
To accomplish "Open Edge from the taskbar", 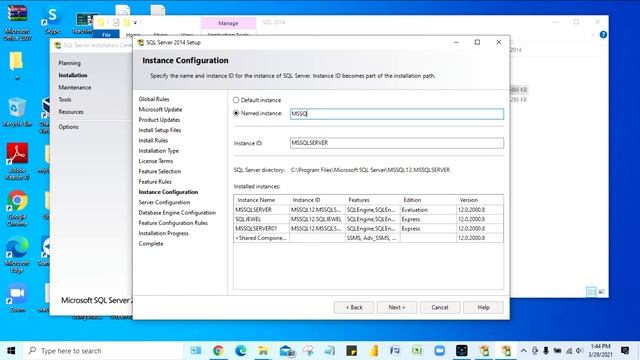I will pos(240,351).
